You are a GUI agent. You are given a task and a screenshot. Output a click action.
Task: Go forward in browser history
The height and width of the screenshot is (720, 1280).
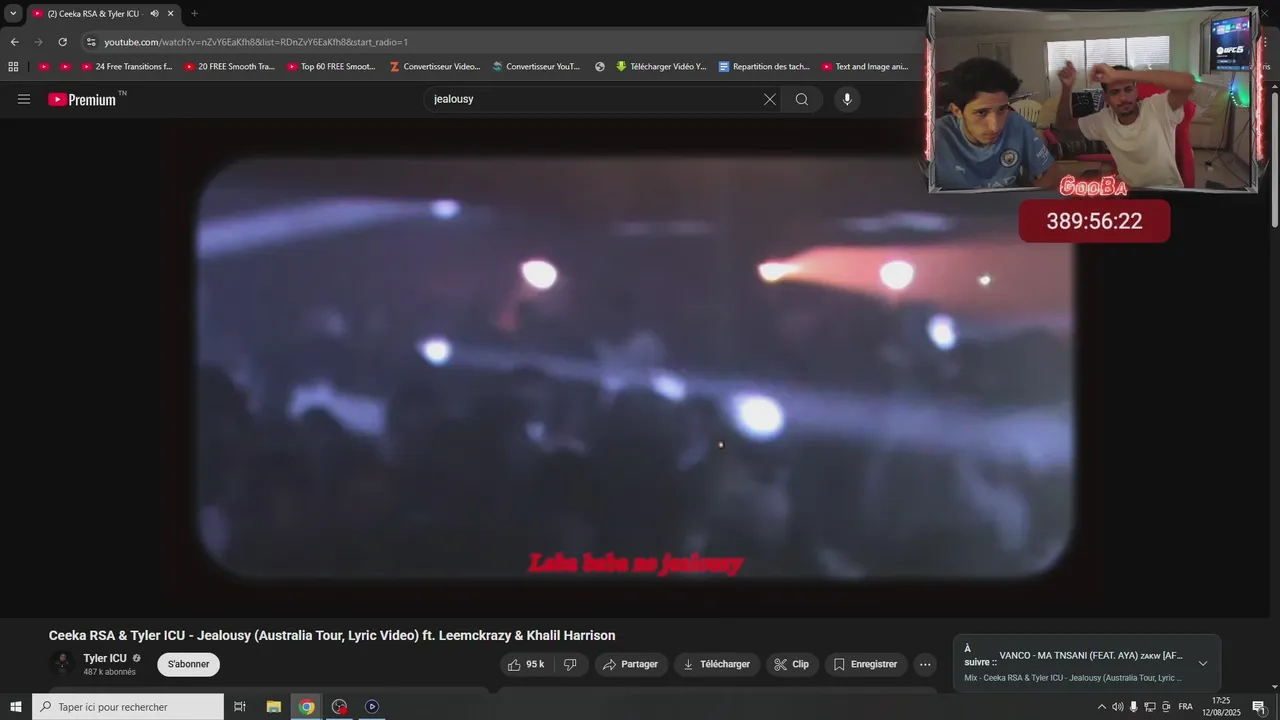point(38,42)
